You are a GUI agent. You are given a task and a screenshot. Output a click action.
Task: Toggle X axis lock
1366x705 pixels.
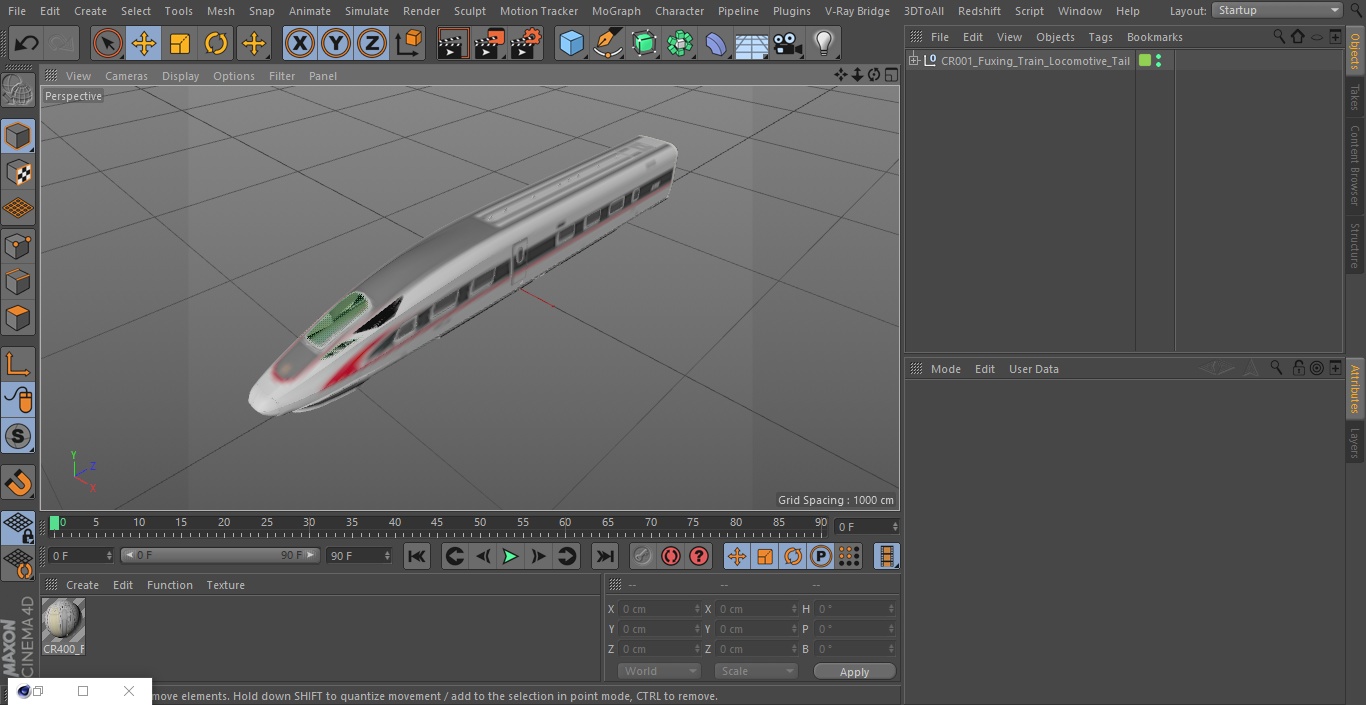(x=299, y=43)
